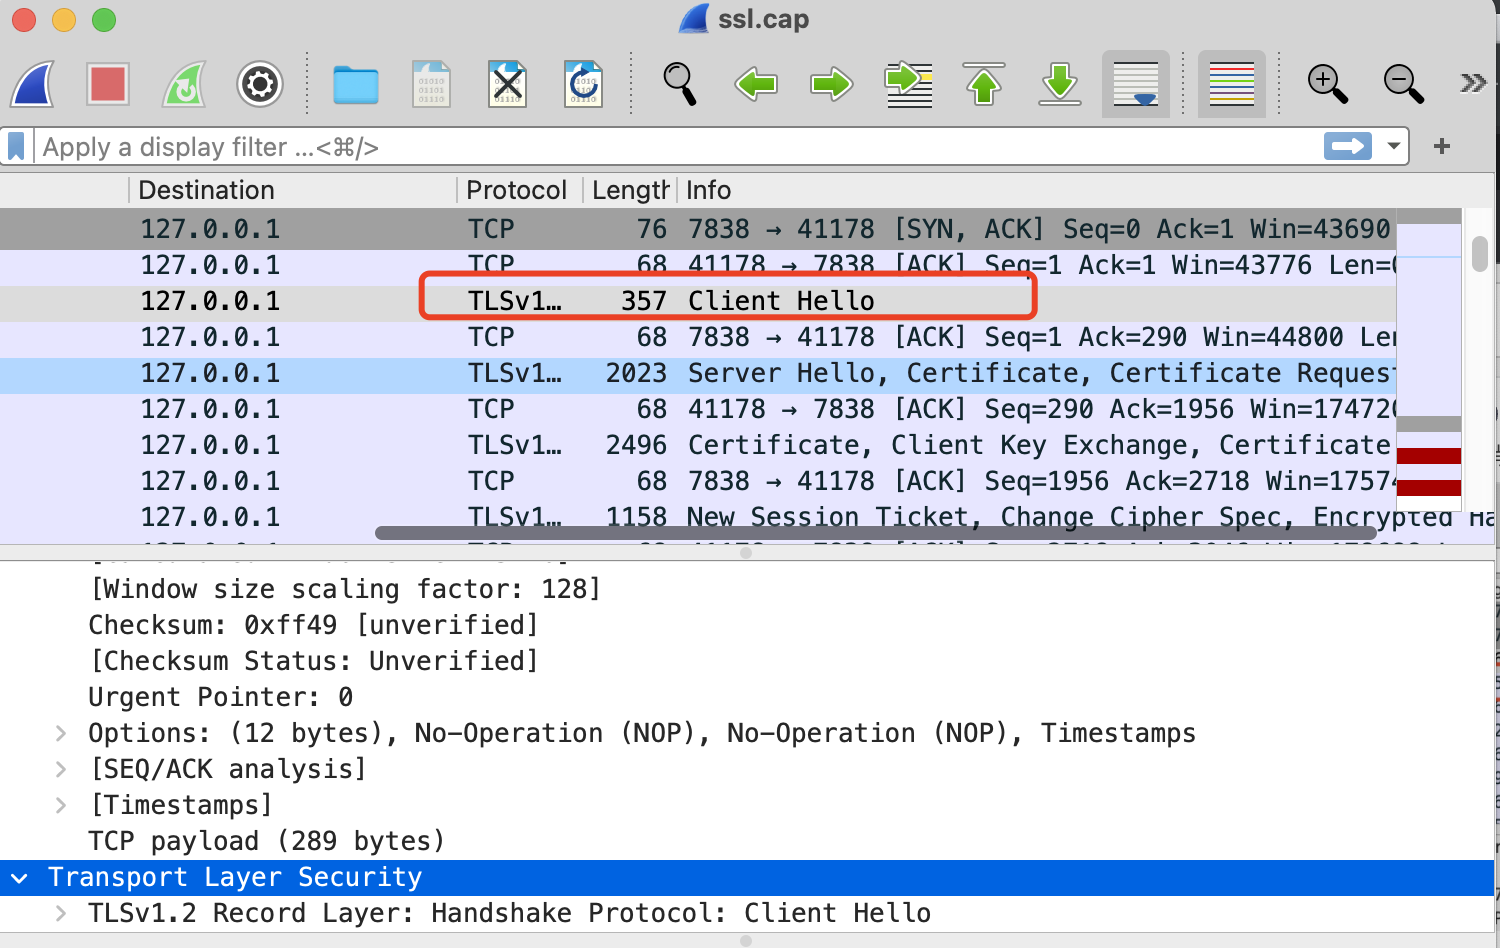Apply display filter arrow button

click(1348, 147)
